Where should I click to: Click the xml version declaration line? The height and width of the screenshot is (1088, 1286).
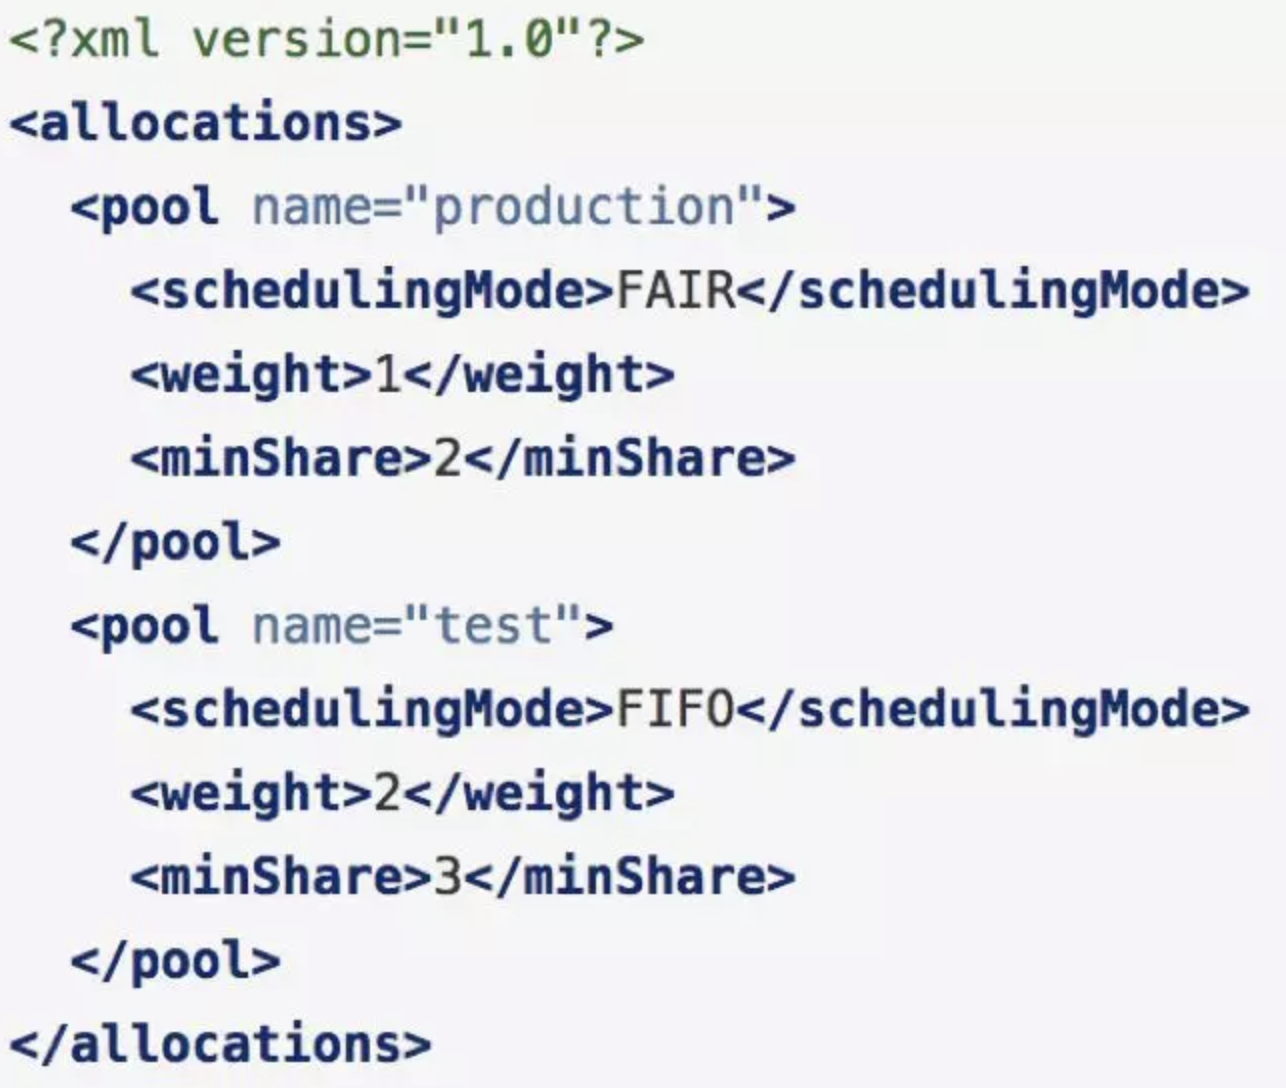click(x=327, y=40)
